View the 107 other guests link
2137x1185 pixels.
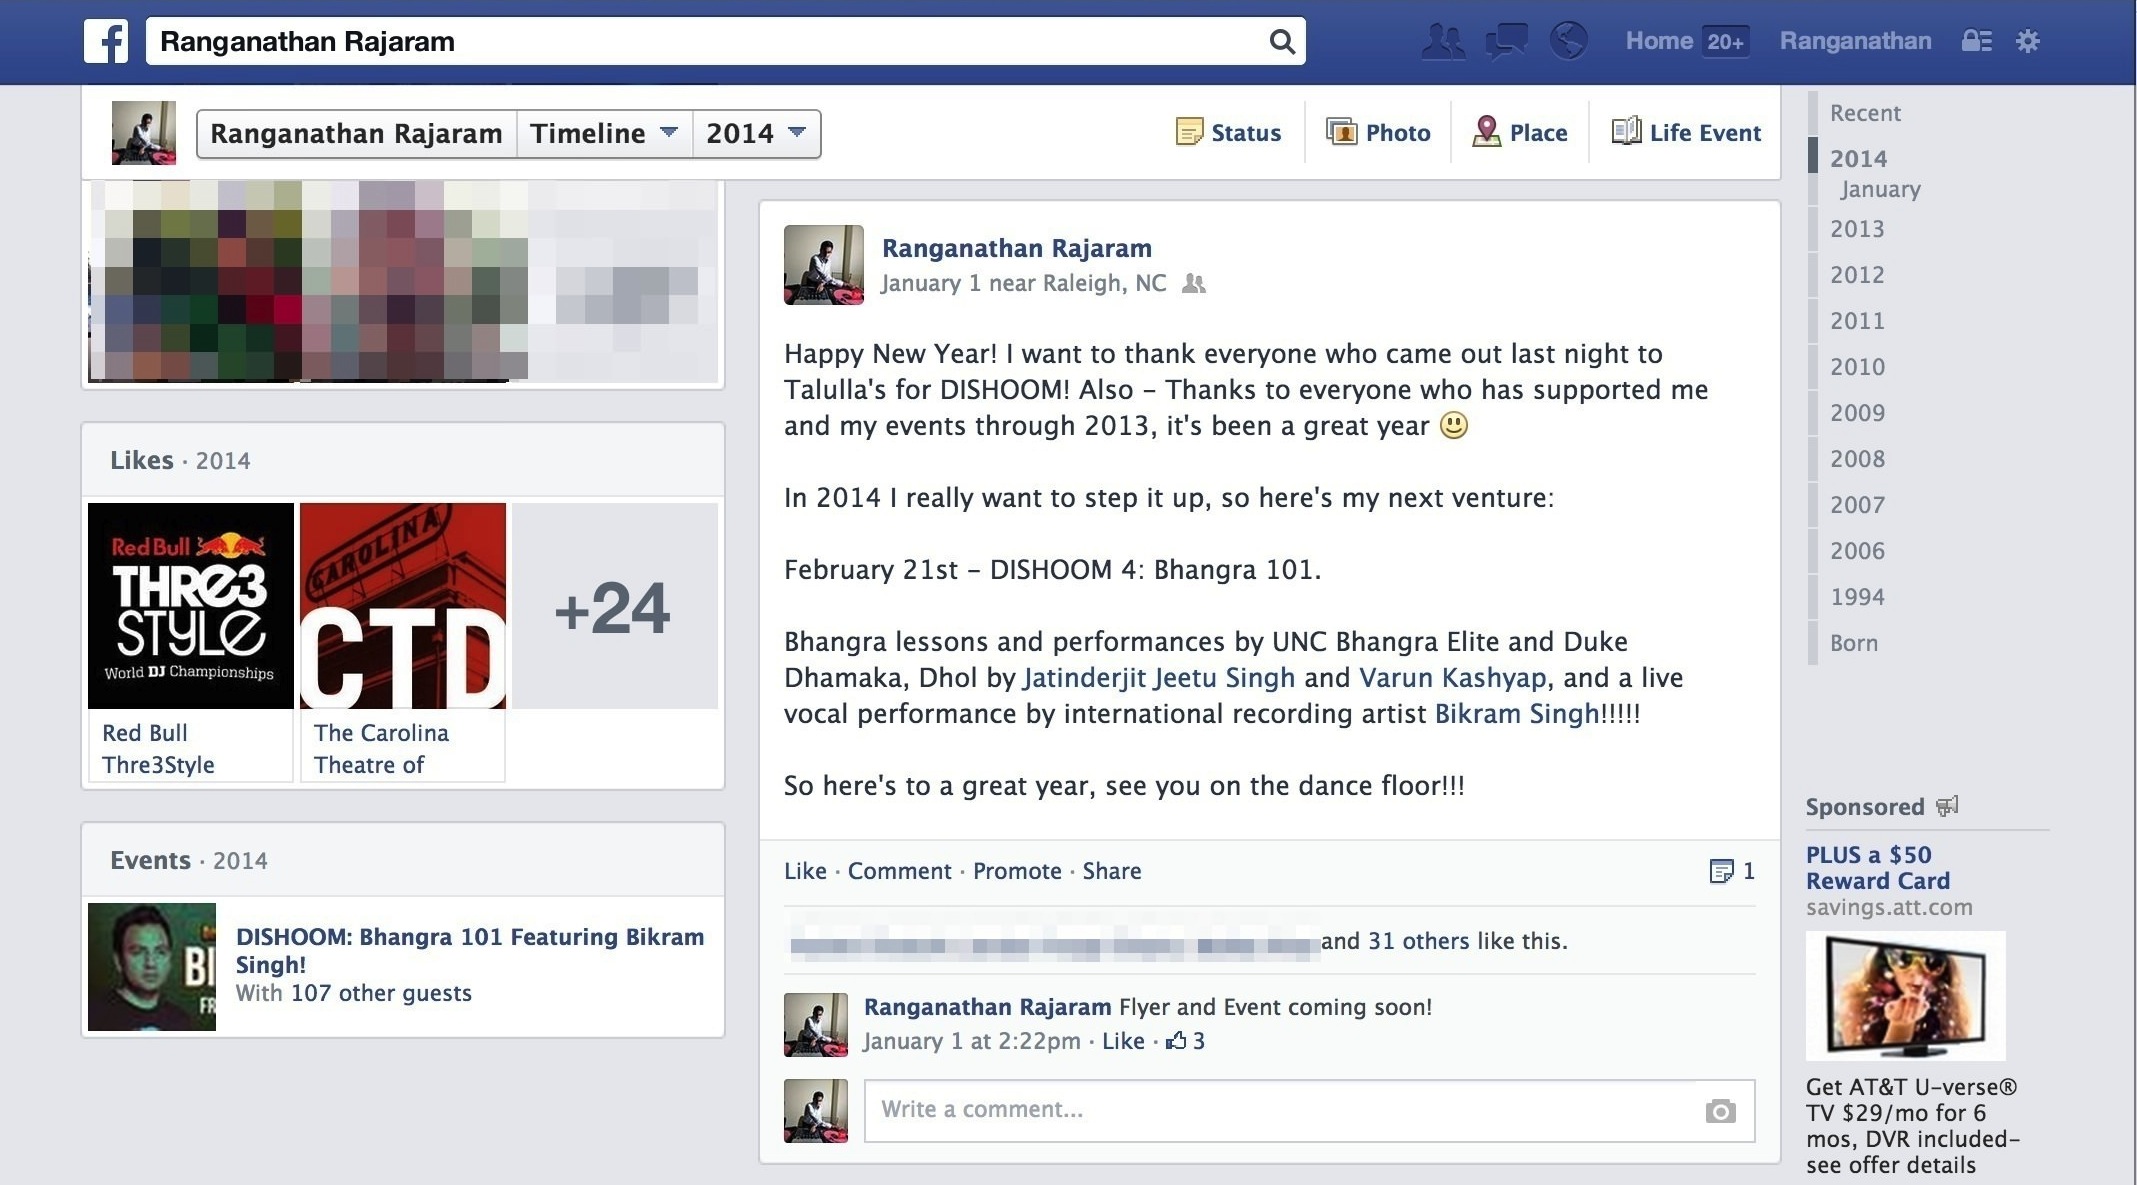[x=381, y=993]
